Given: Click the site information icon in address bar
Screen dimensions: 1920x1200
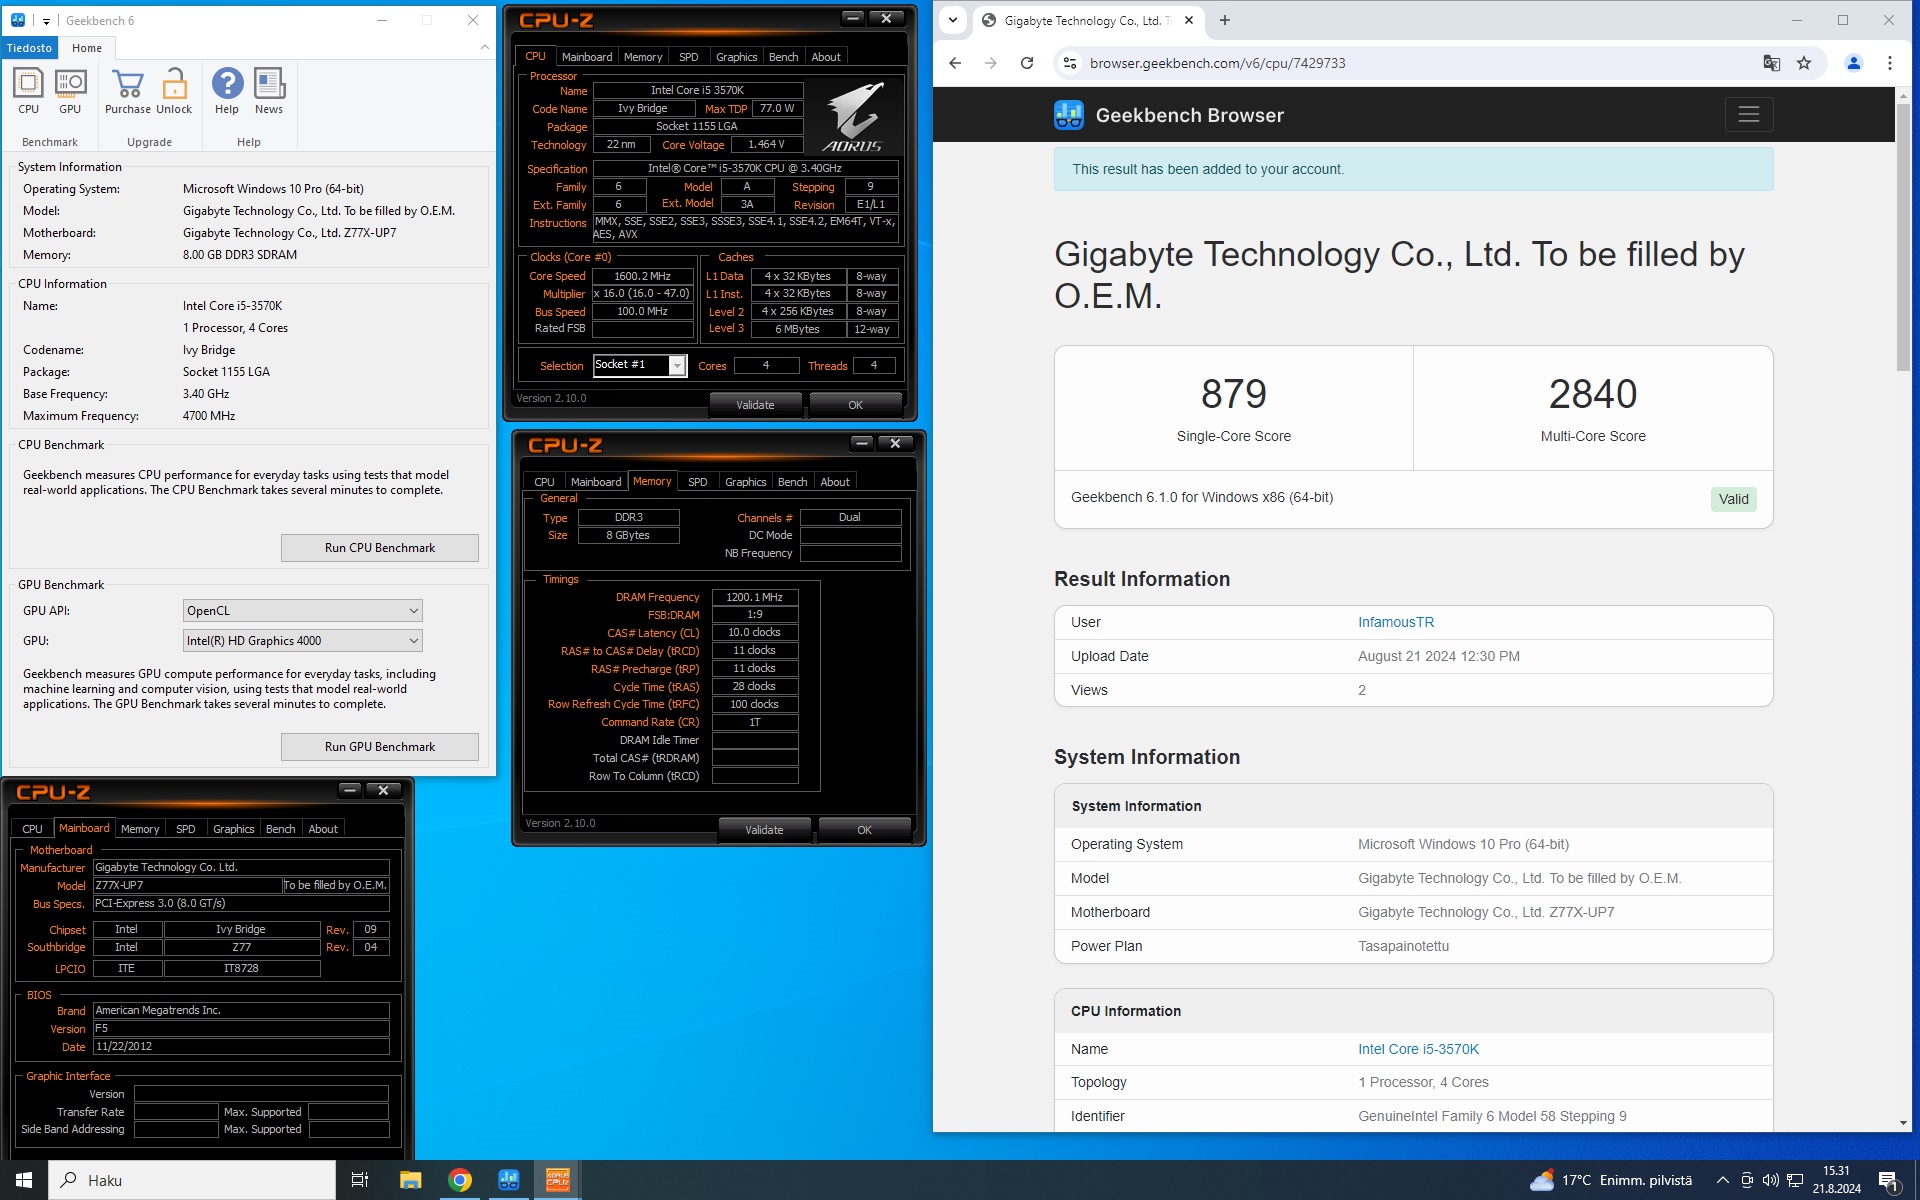Looking at the screenshot, I should 1070,63.
